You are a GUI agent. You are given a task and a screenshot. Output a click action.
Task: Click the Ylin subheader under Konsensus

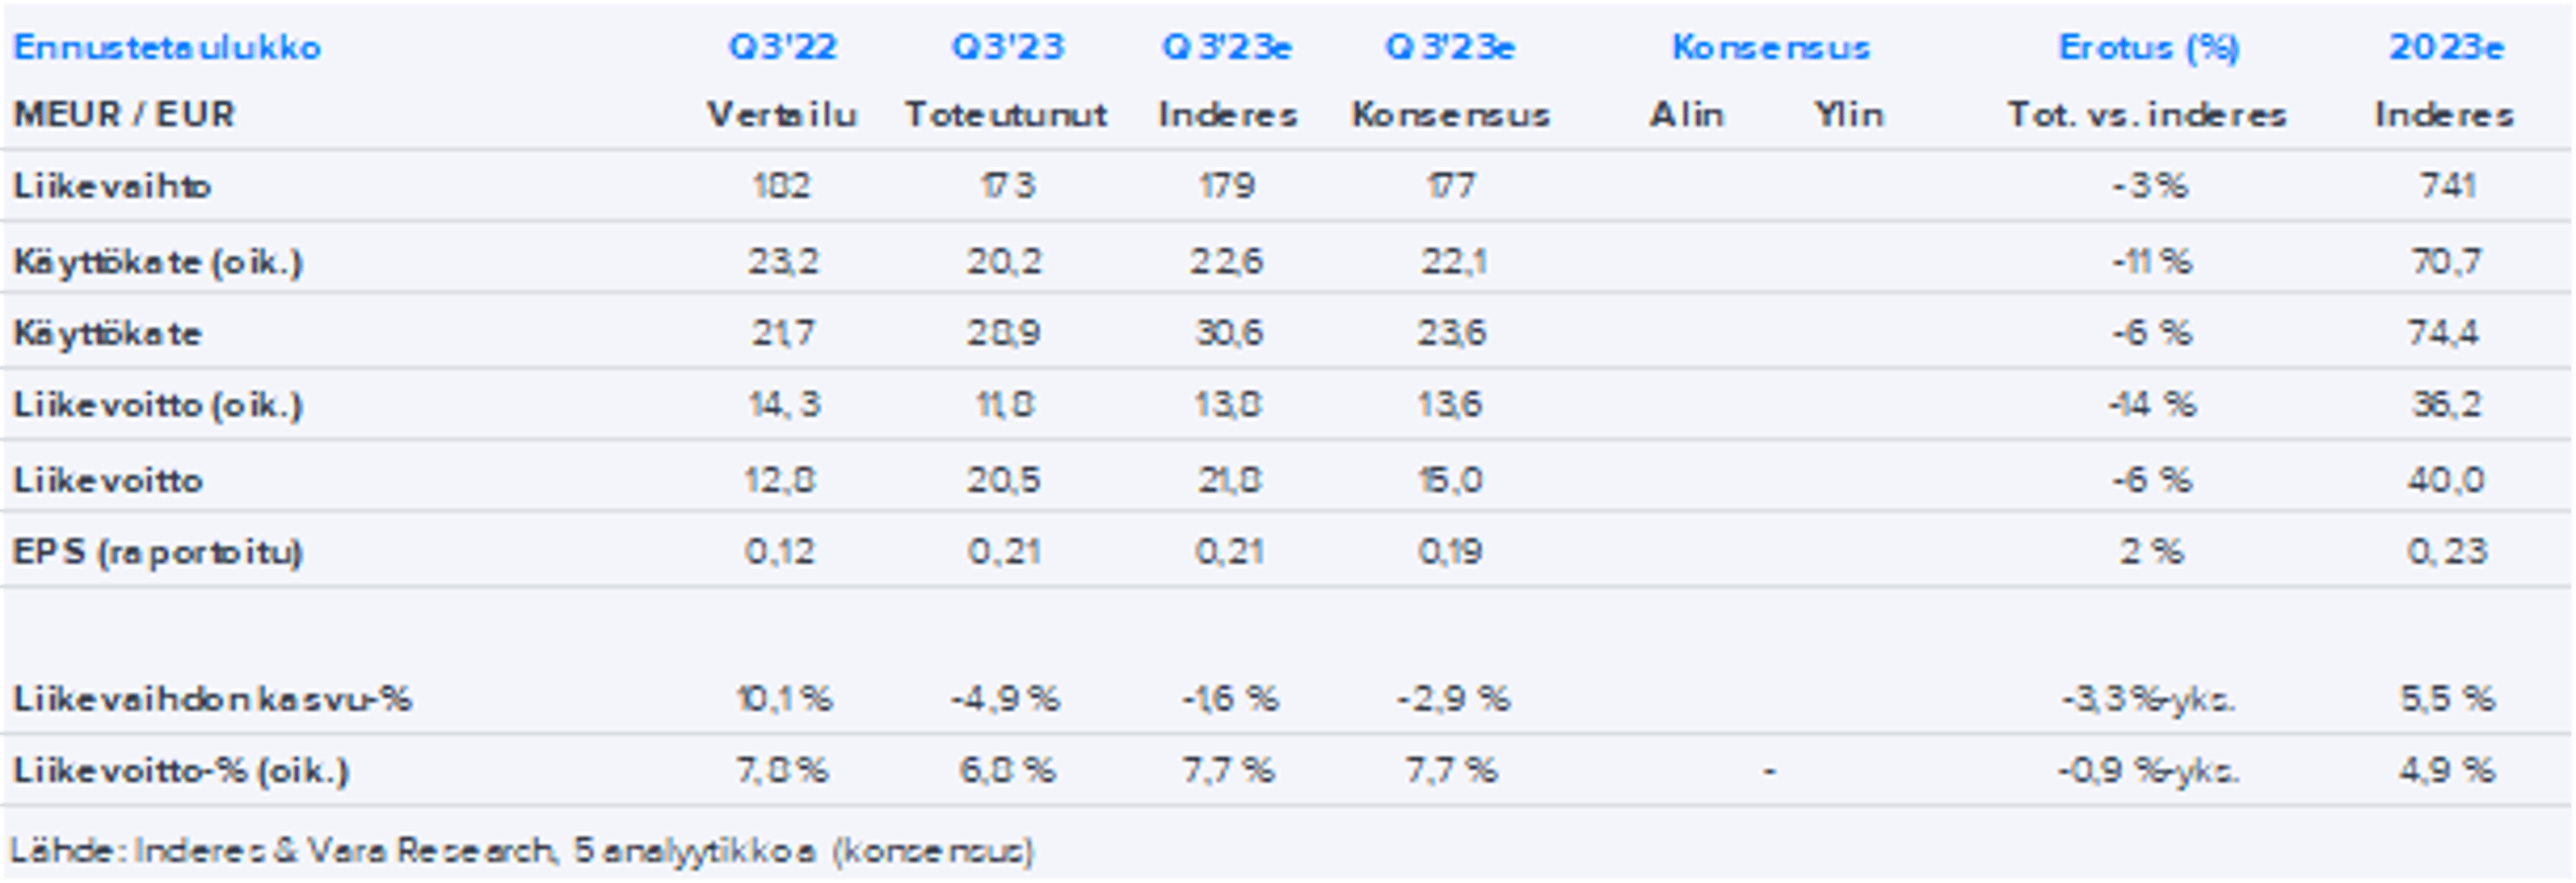(1849, 115)
